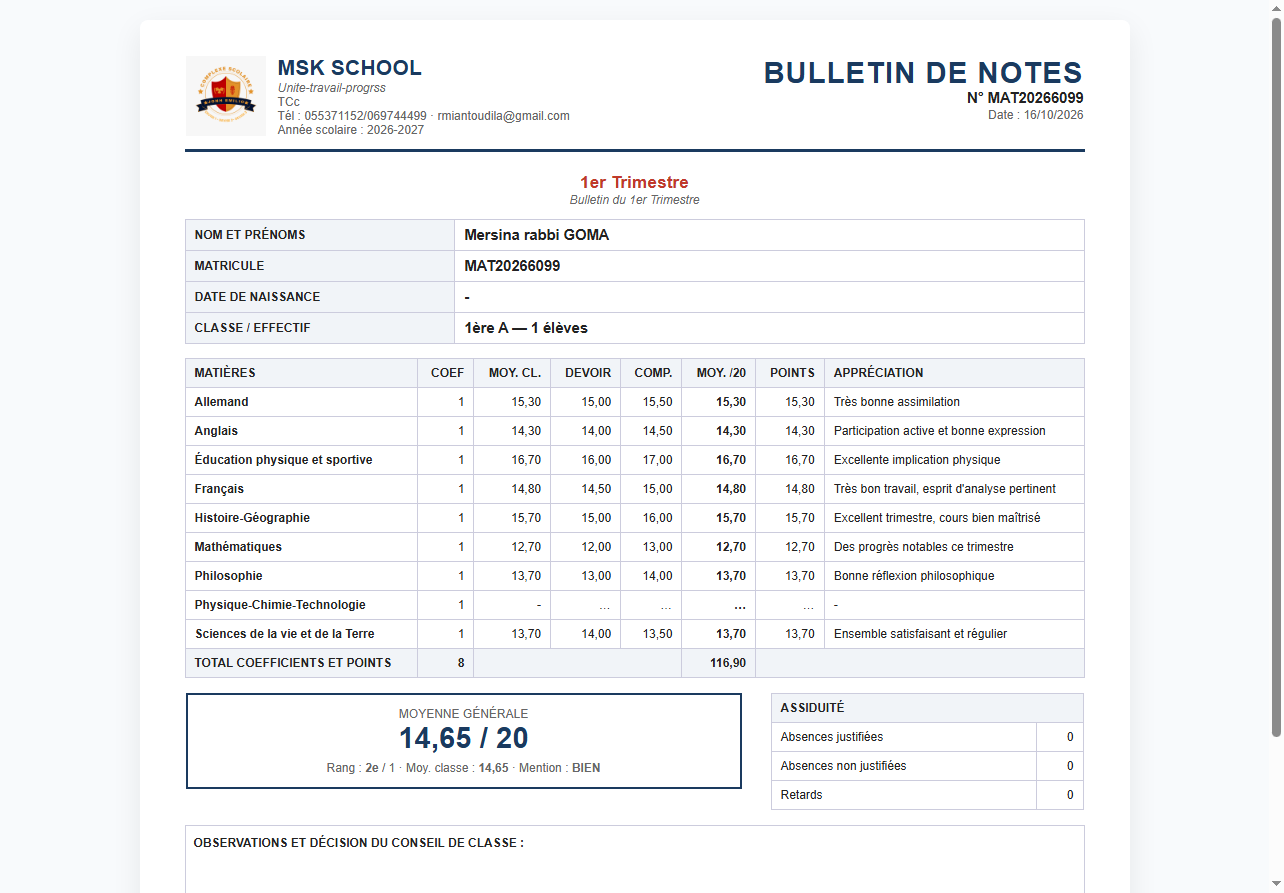Select 'Ensemble satisfaisant et régulier' appreciation
Viewport: 1284px width, 893px height.
pos(920,634)
